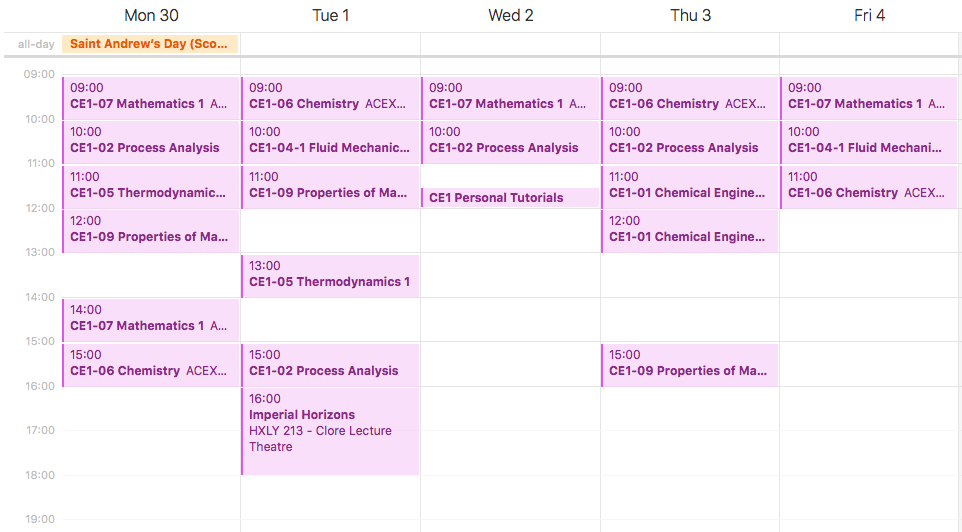
Task: Select Friday's 11:00 Chemistry event
Action: point(867,186)
